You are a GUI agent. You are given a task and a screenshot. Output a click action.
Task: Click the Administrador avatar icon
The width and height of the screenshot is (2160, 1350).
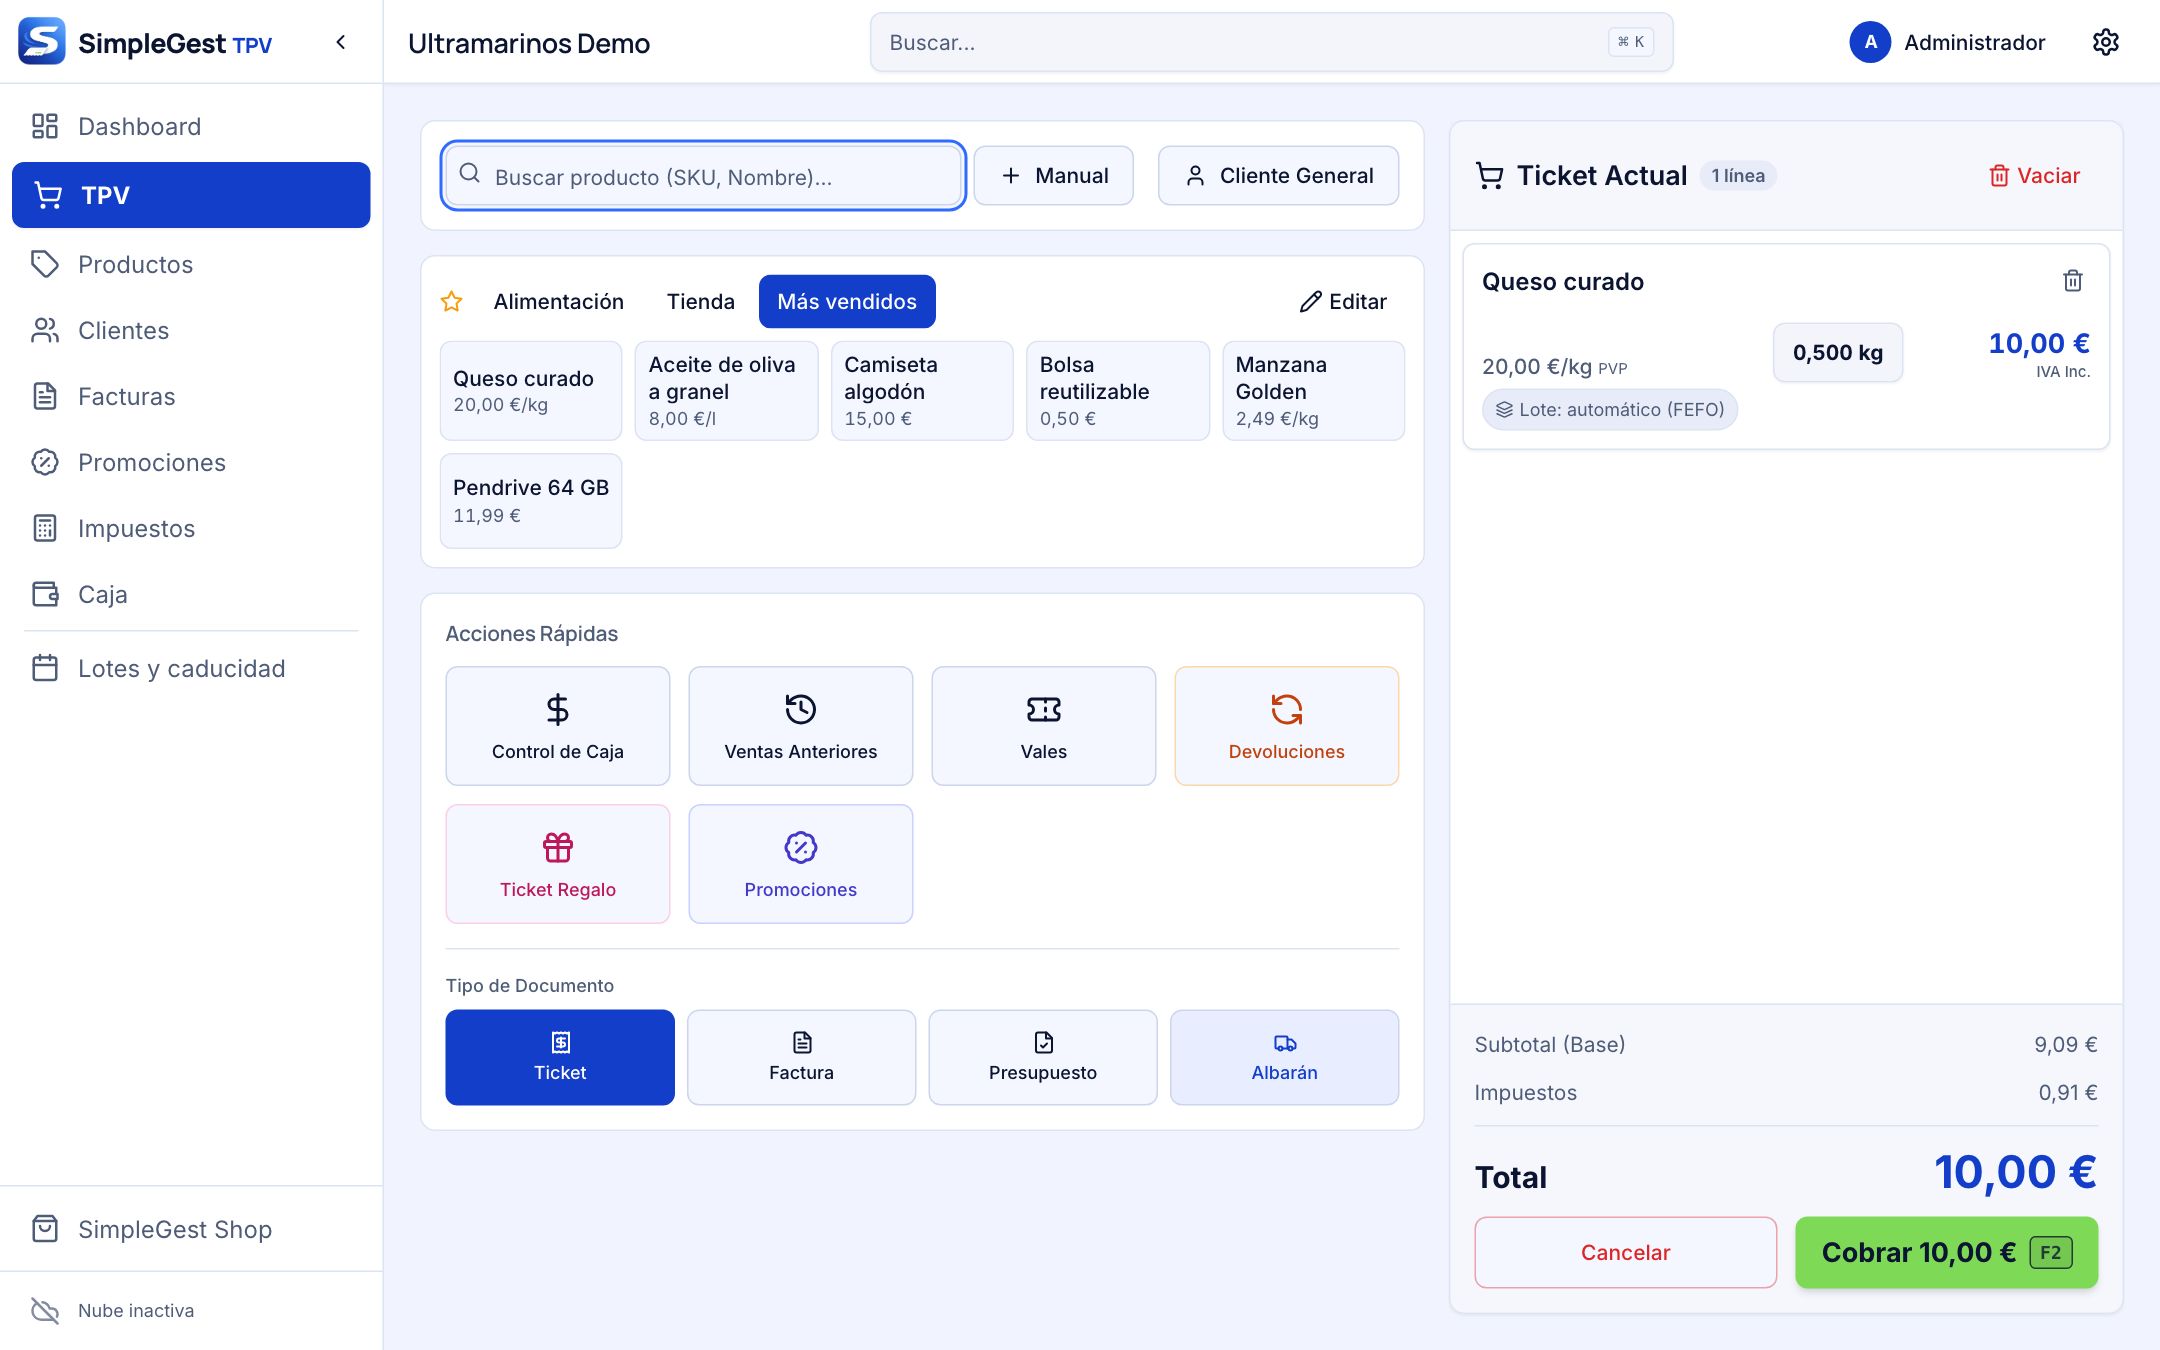1869,42
